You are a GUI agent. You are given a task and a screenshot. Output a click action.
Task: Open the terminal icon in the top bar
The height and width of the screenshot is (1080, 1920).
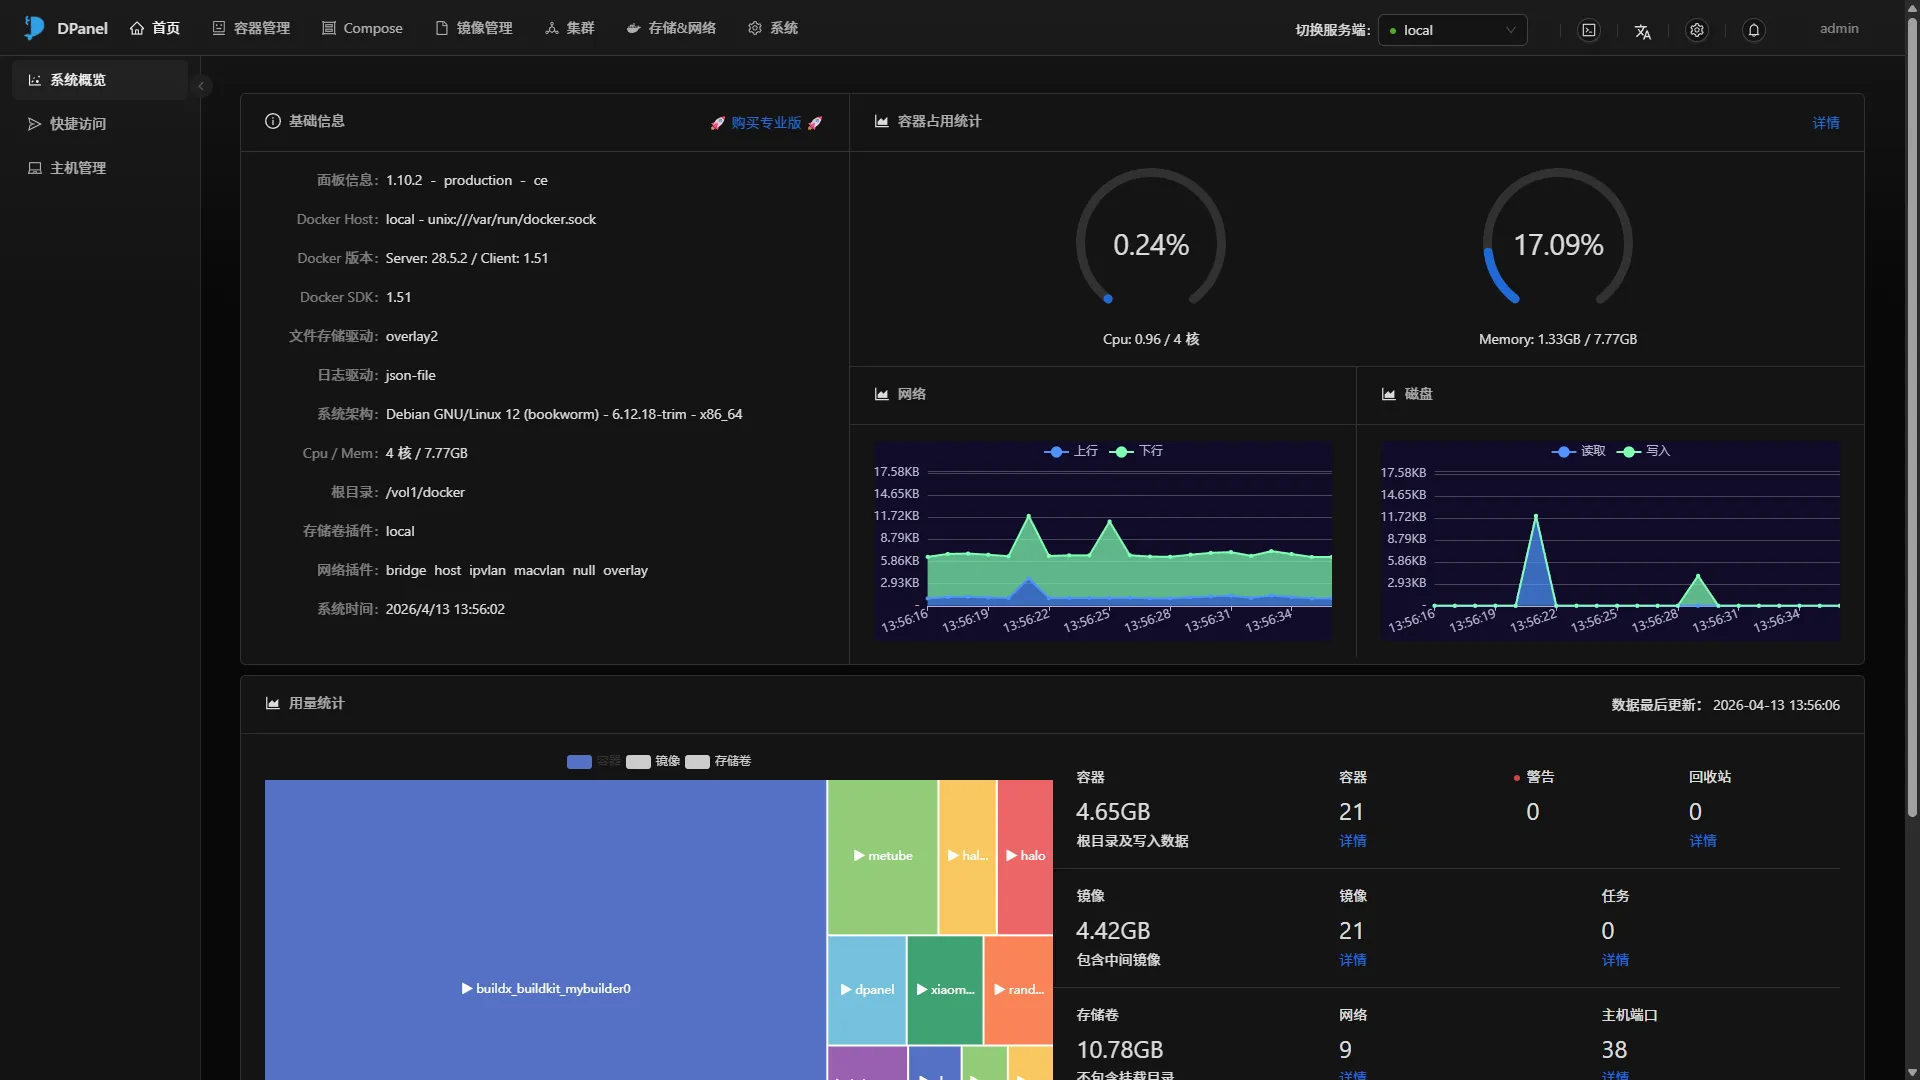pos(1589,29)
